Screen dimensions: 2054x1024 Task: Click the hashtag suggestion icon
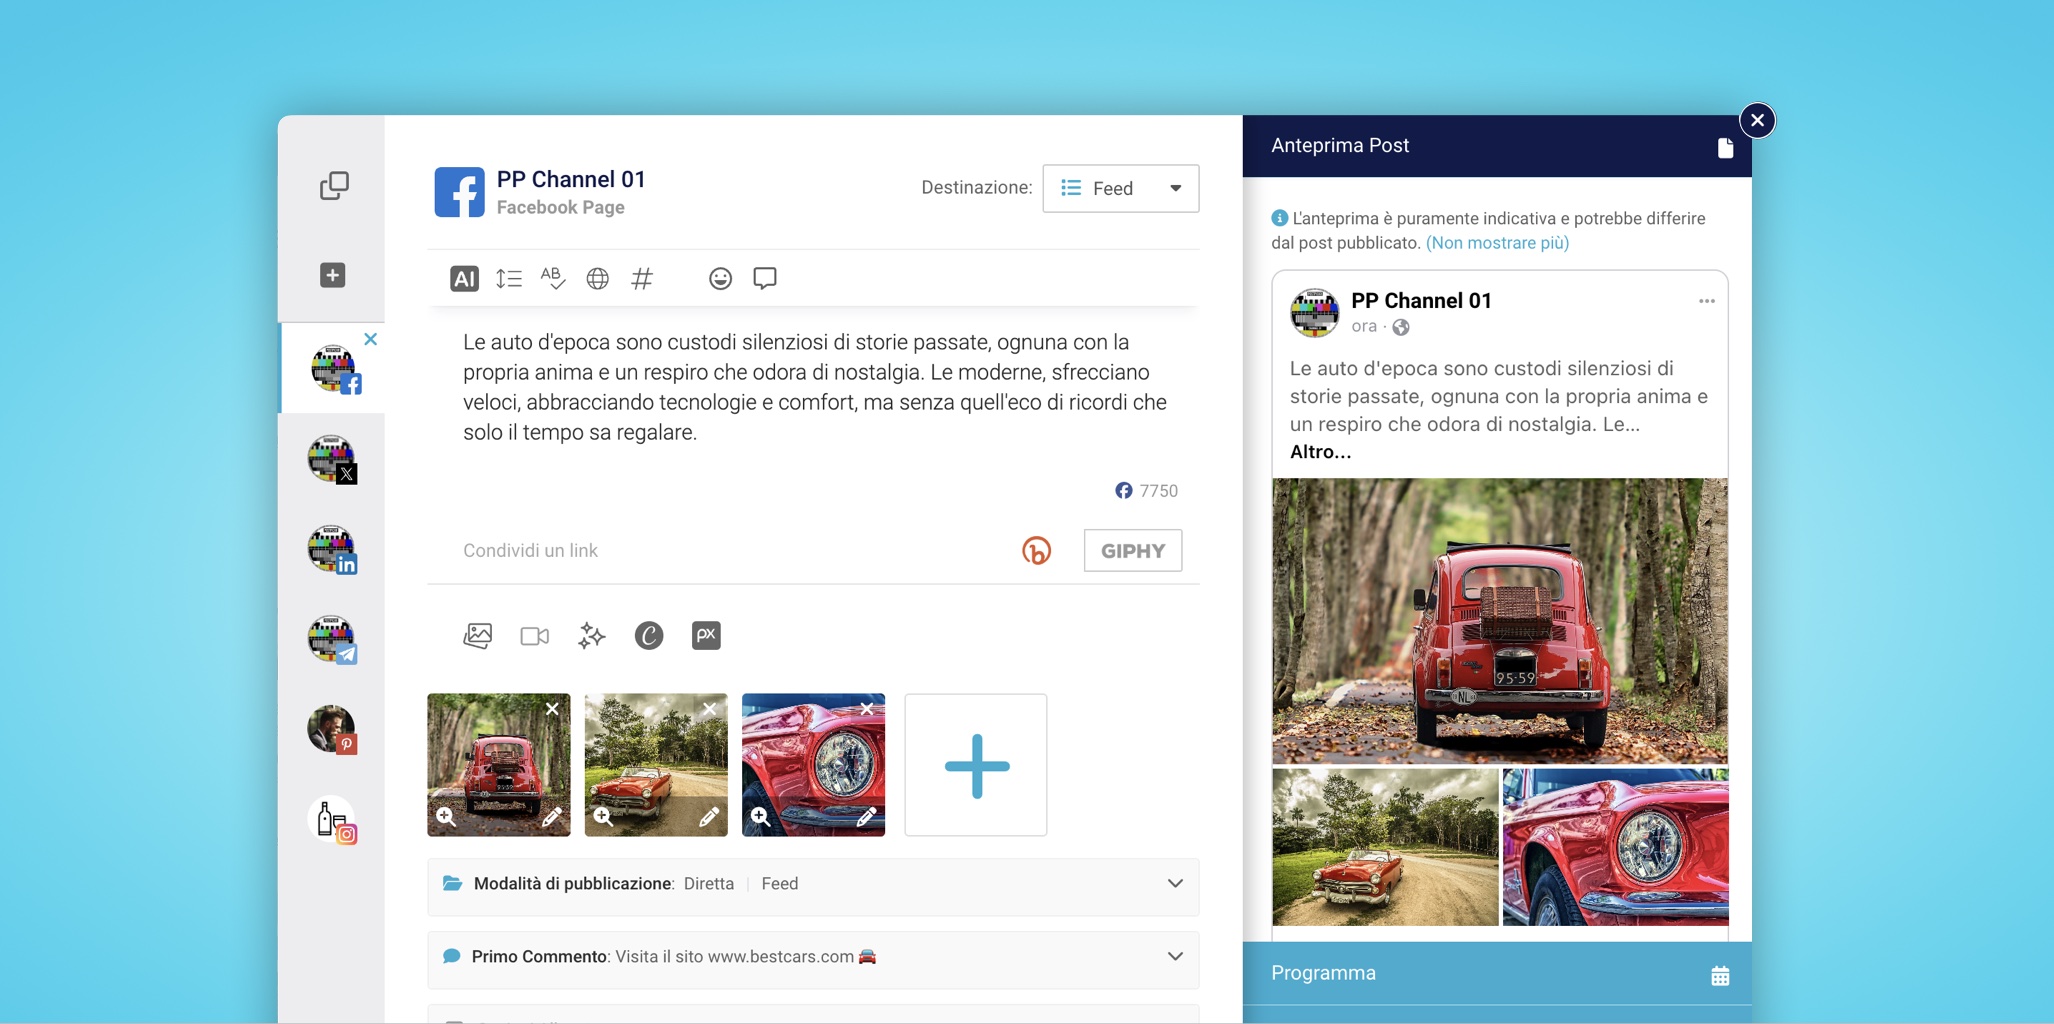point(642,279)
